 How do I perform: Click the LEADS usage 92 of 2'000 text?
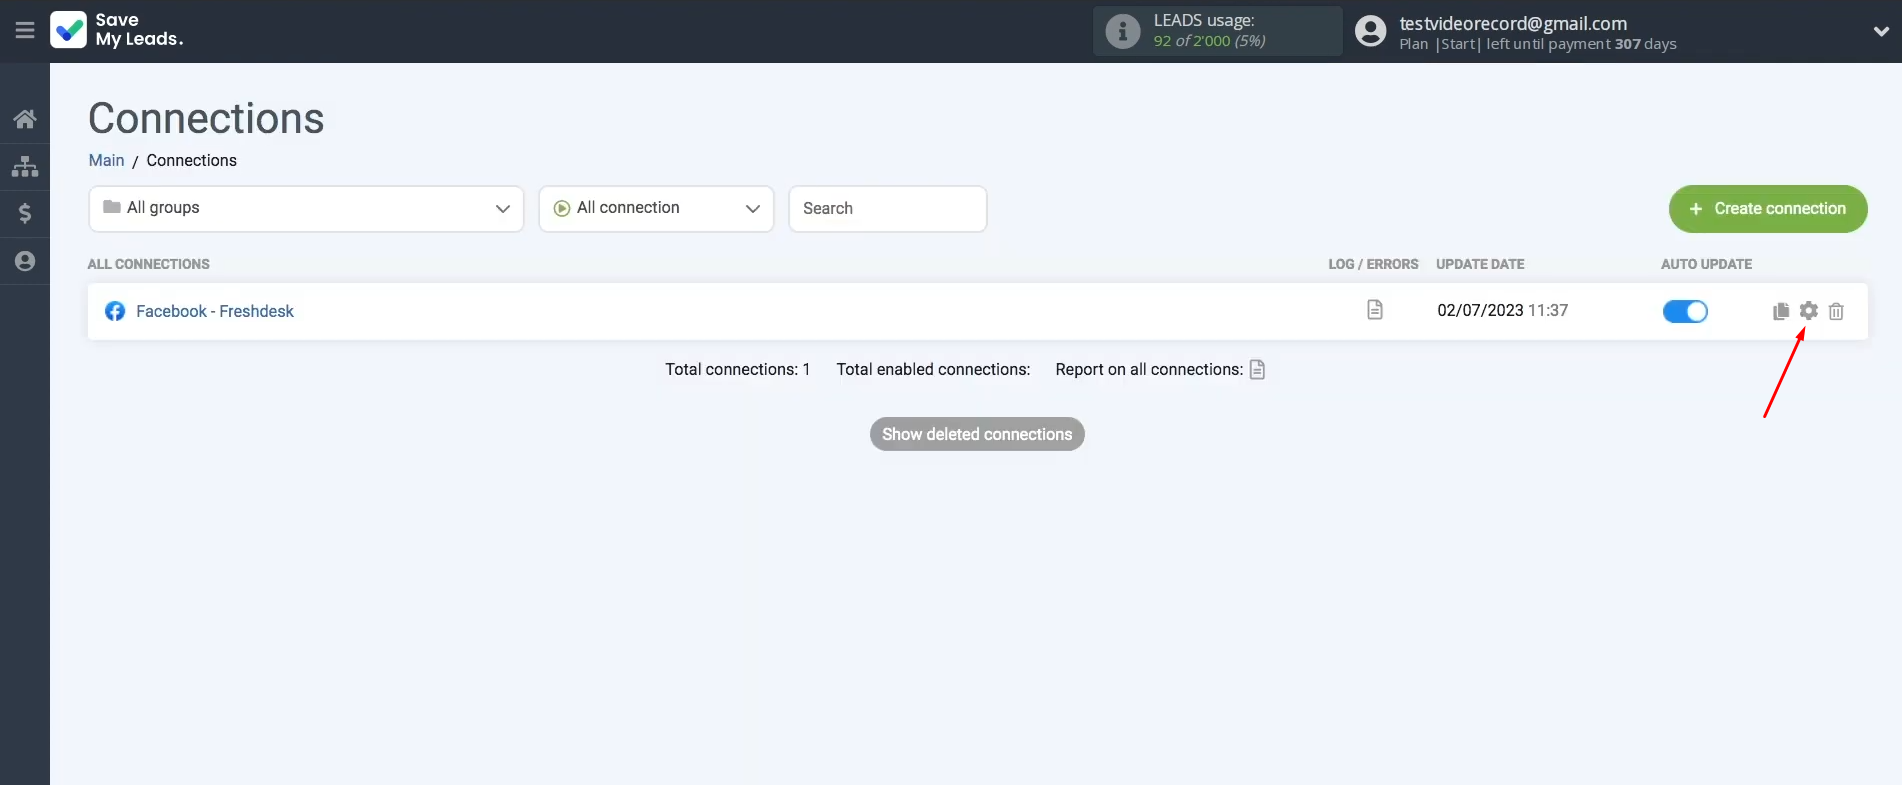click(x=1209, y=41)
